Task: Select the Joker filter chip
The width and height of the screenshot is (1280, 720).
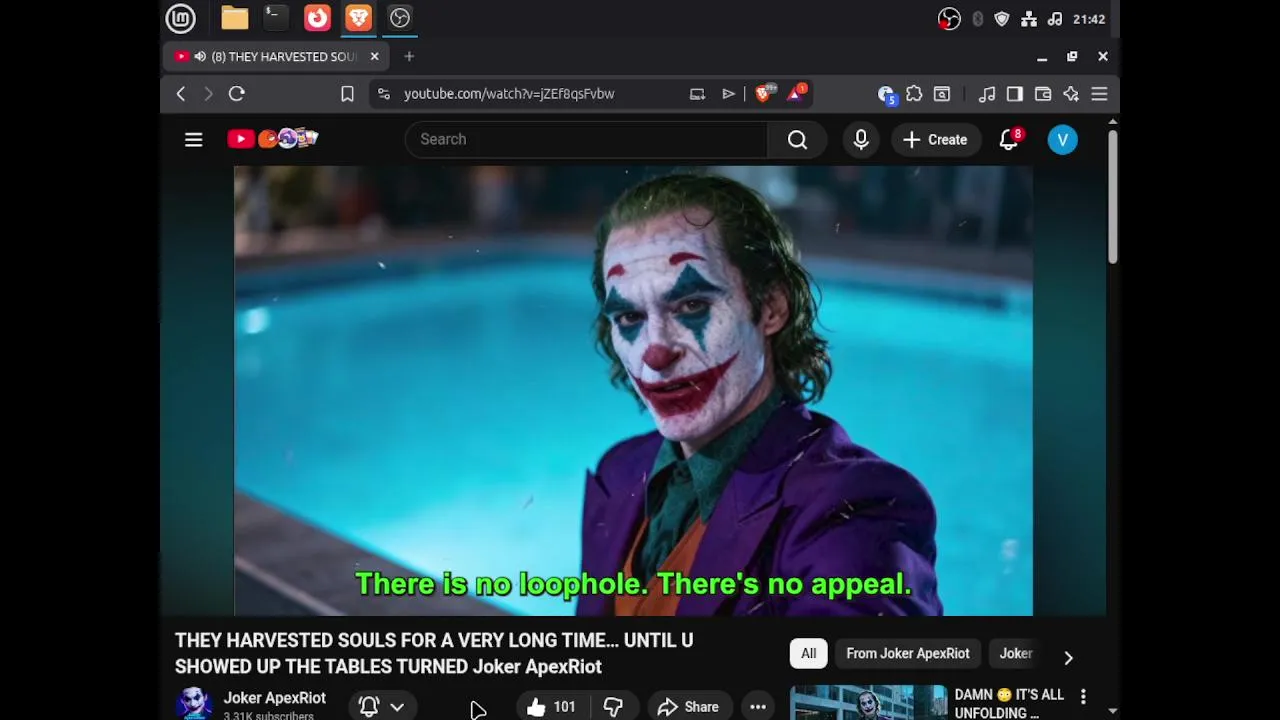Action: point(1016,653)
